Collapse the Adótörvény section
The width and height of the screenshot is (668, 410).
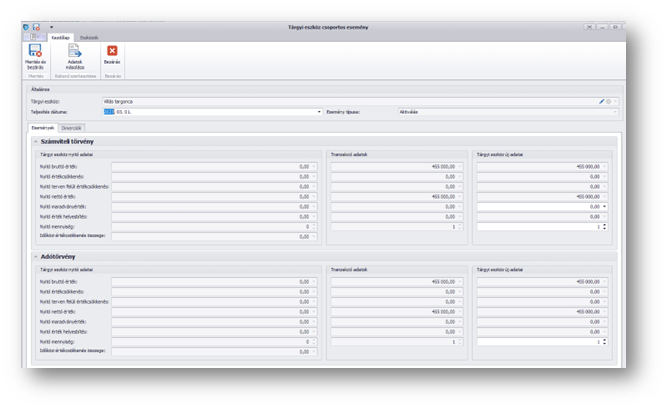[x=35, y=256]
